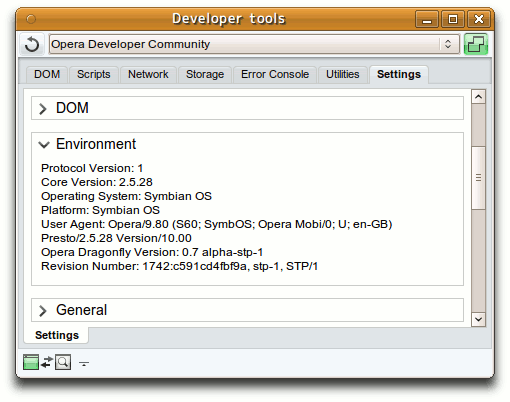Screen dimensions: 510x402
Task: Click the dropdown stepper arrows
Action: (448, 44)
